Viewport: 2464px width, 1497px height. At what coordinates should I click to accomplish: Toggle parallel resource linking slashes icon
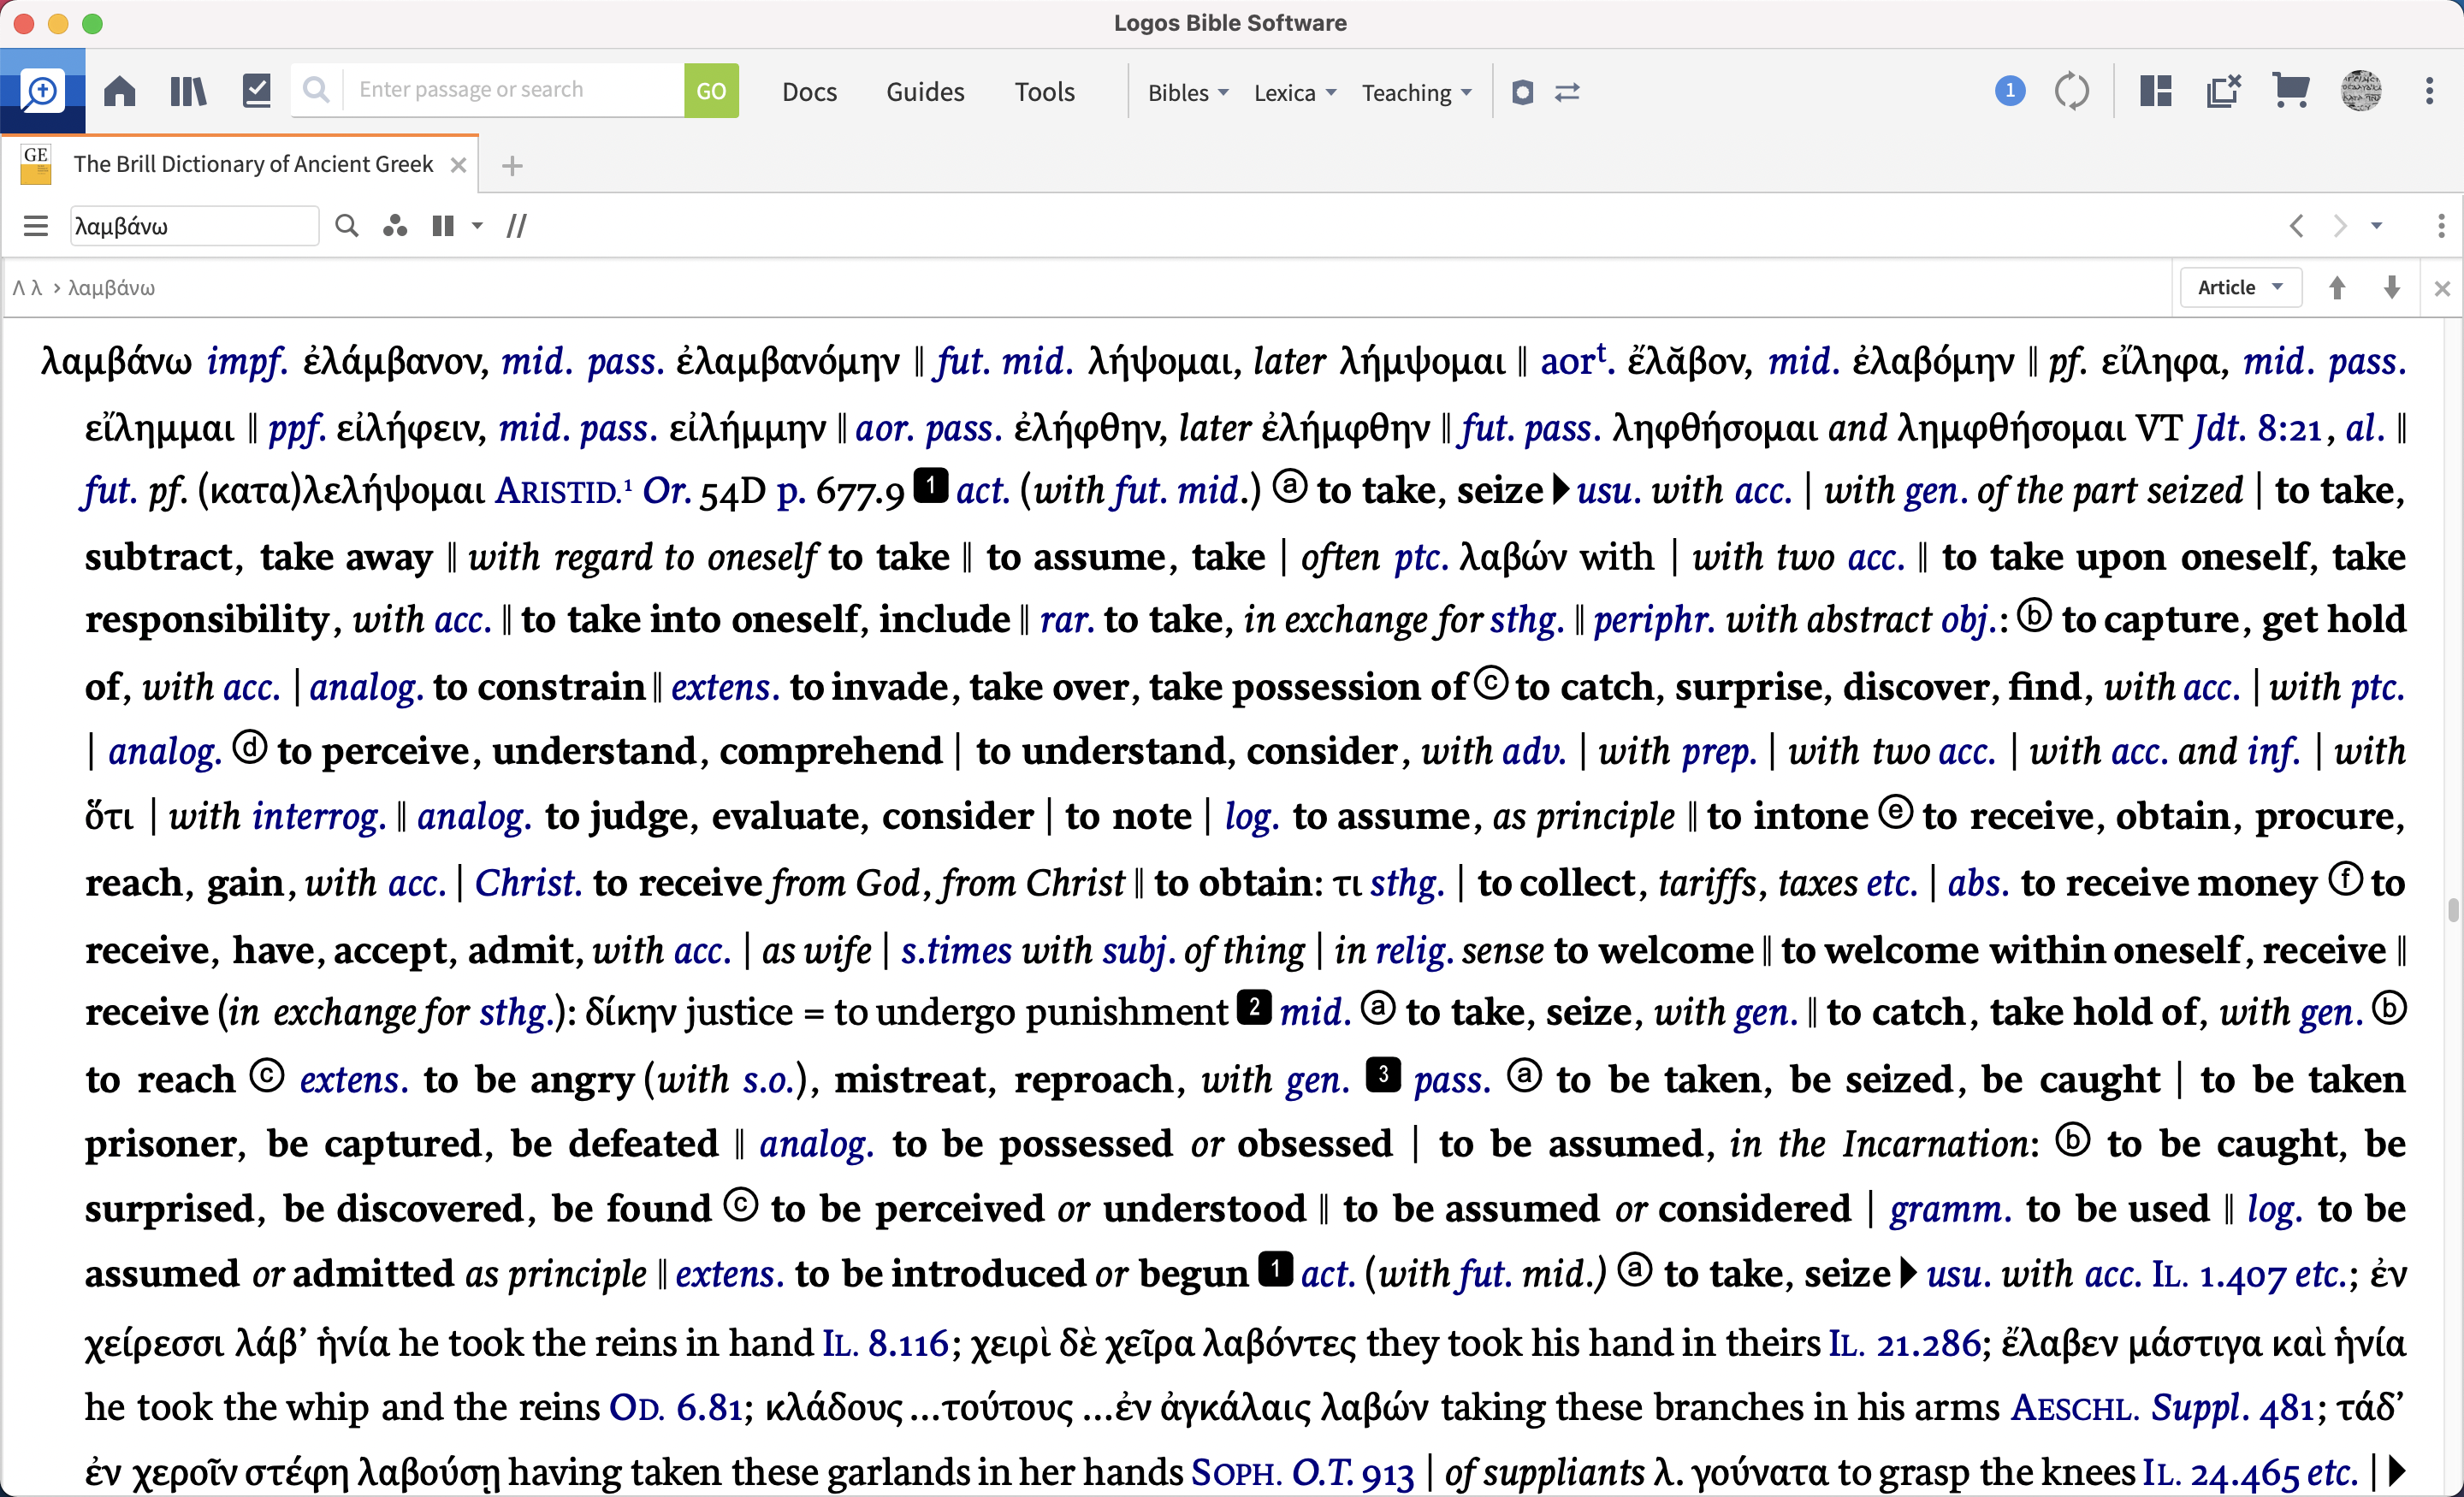516,226
